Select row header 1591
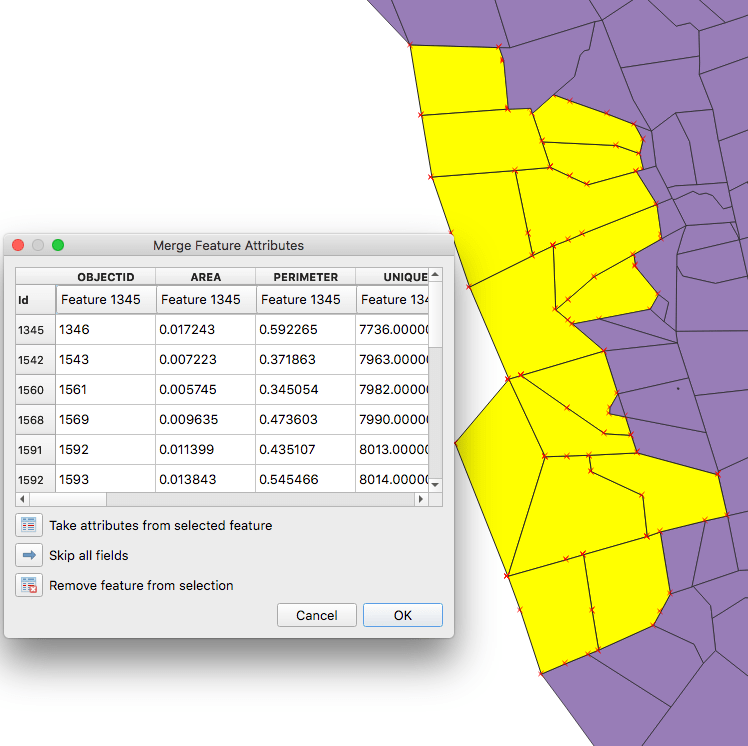This screenshot has width=748, height=746. (x=35, y=450)
